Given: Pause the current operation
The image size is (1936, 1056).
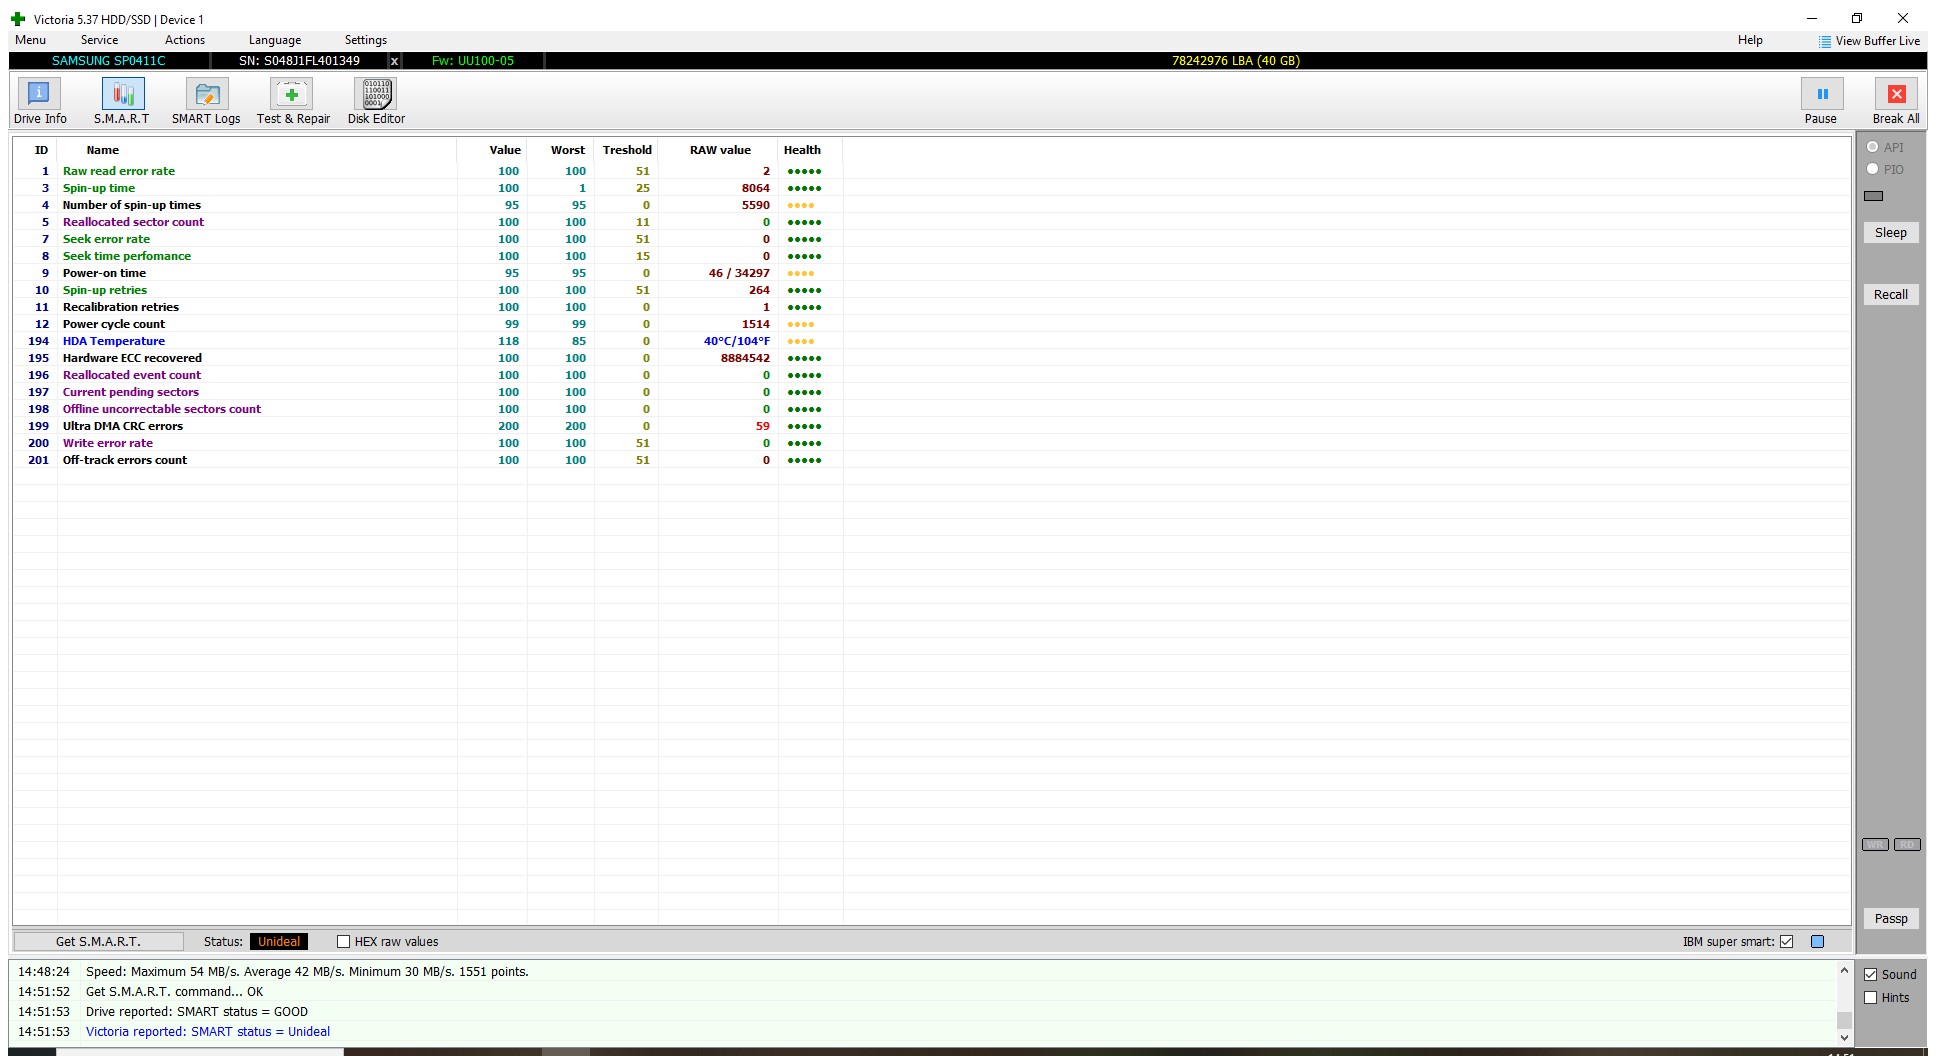Looking at the screenshot, I should 1821,102.
